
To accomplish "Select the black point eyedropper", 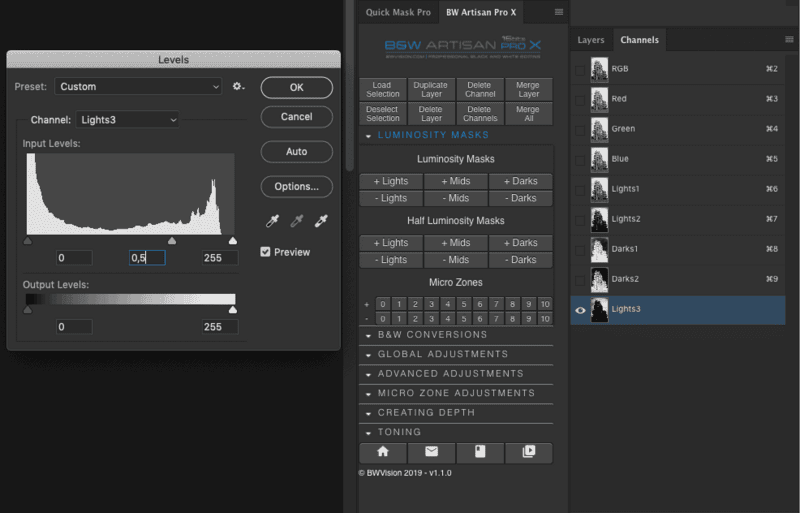I will [x=271, y=221].
